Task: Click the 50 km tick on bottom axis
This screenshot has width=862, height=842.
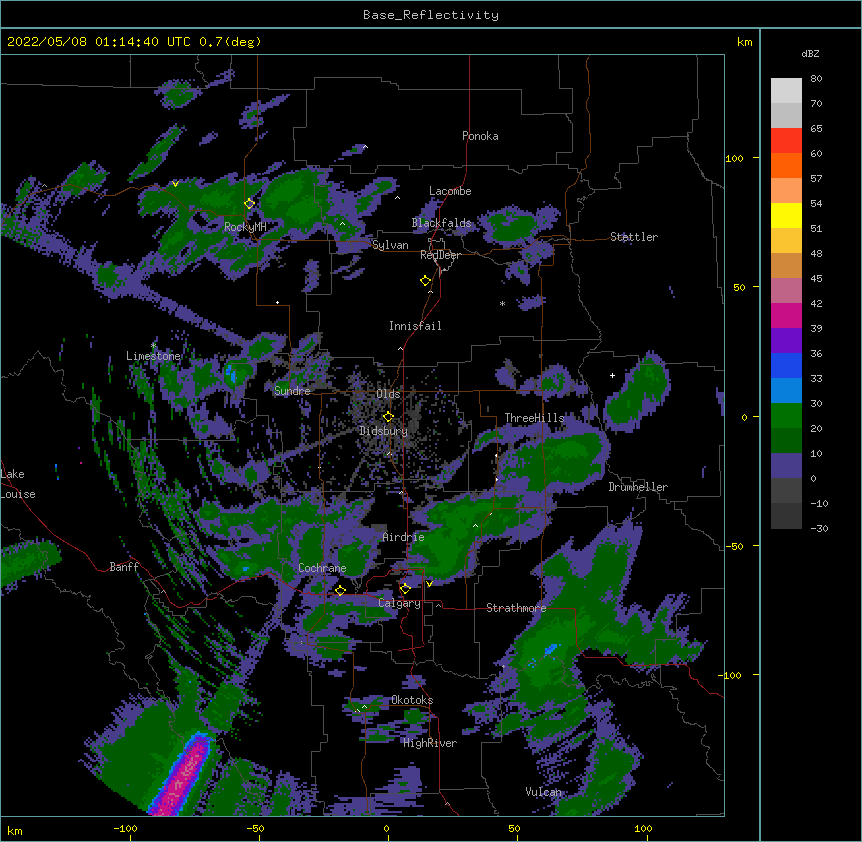Action: tap(514, 828)
